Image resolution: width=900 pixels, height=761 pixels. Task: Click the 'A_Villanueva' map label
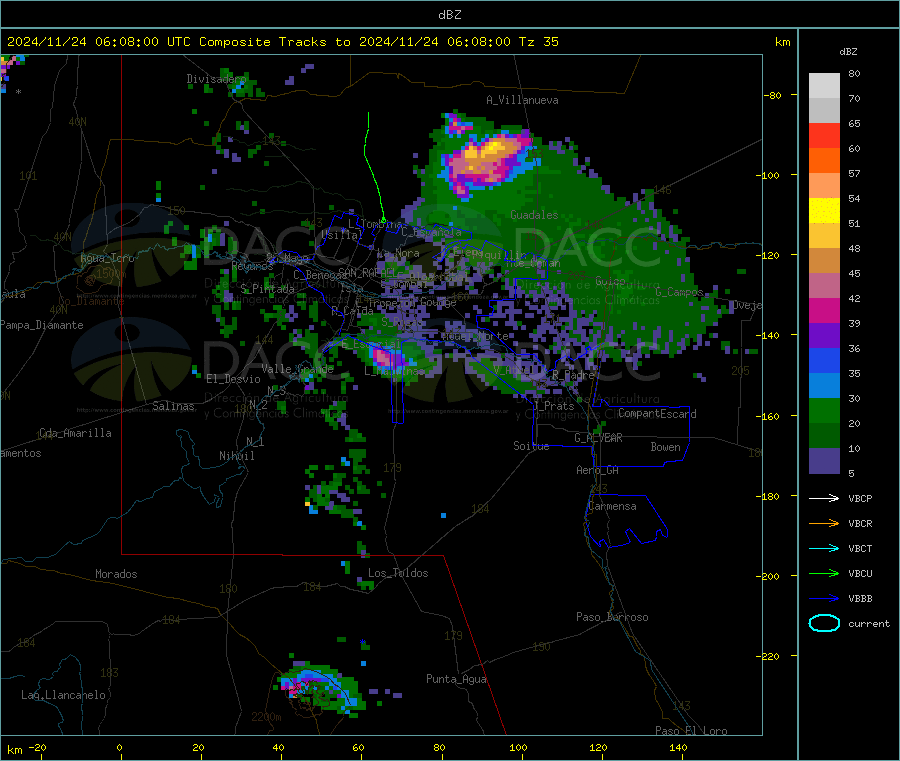coord(522,100)
